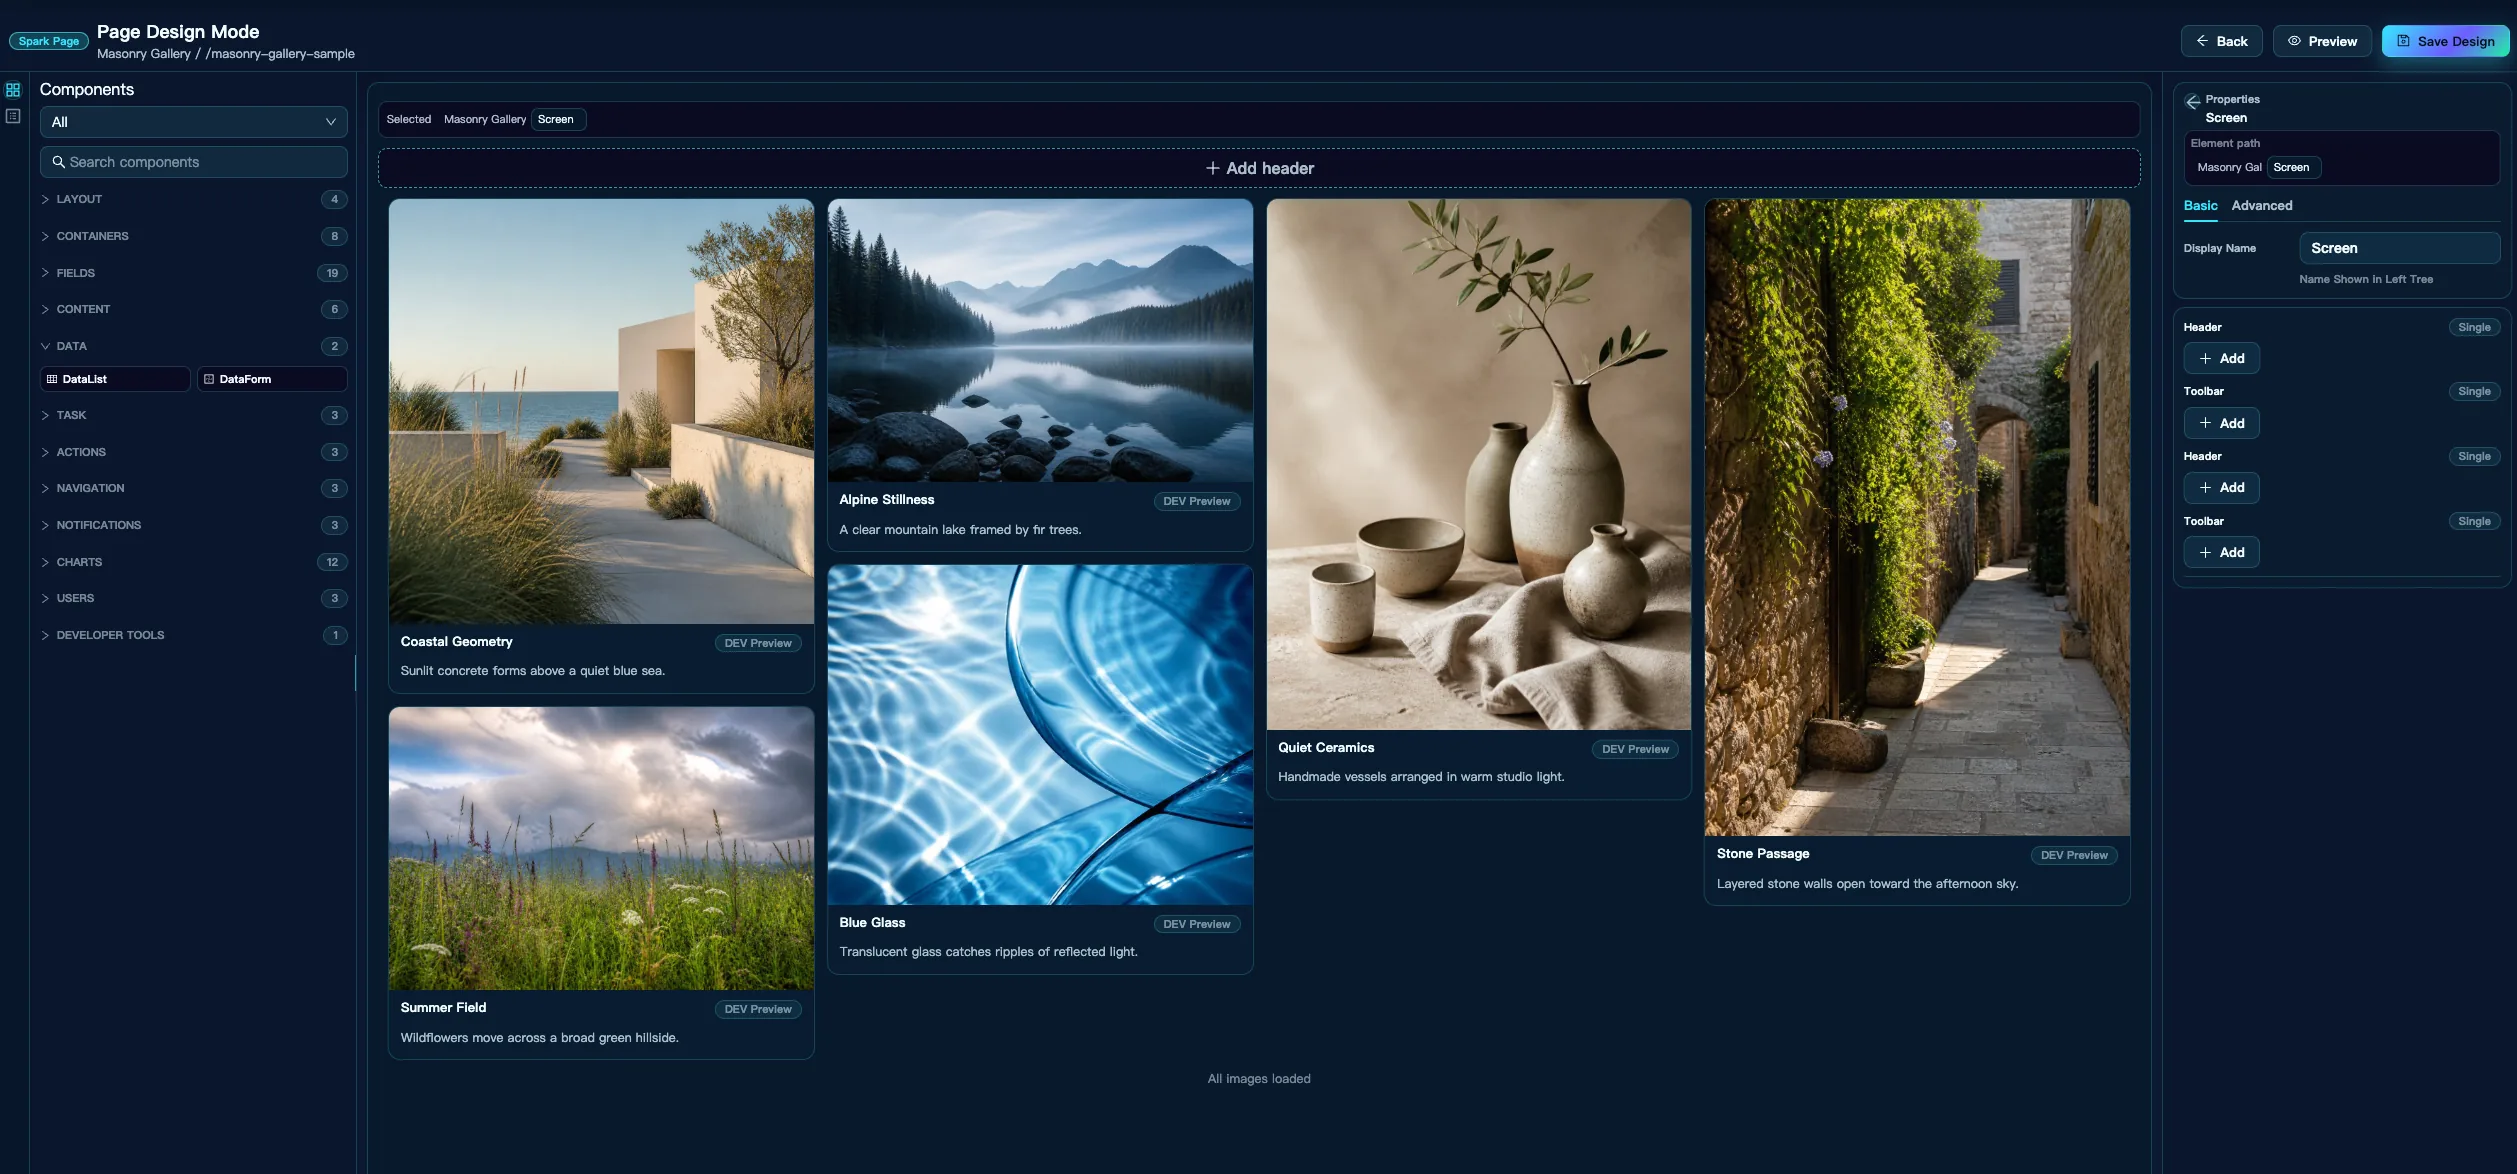Add the DataForm component
This screenshot has height=1174, width=2517.
272,379
